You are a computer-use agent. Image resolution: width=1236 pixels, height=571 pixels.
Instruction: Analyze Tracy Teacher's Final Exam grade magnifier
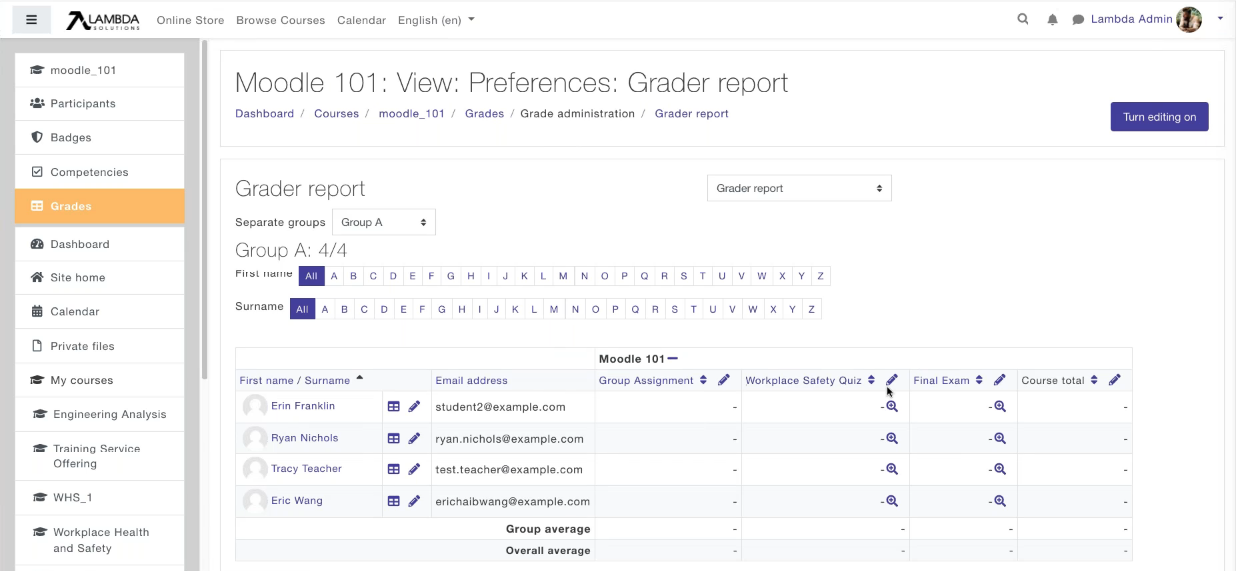[999, 470]
